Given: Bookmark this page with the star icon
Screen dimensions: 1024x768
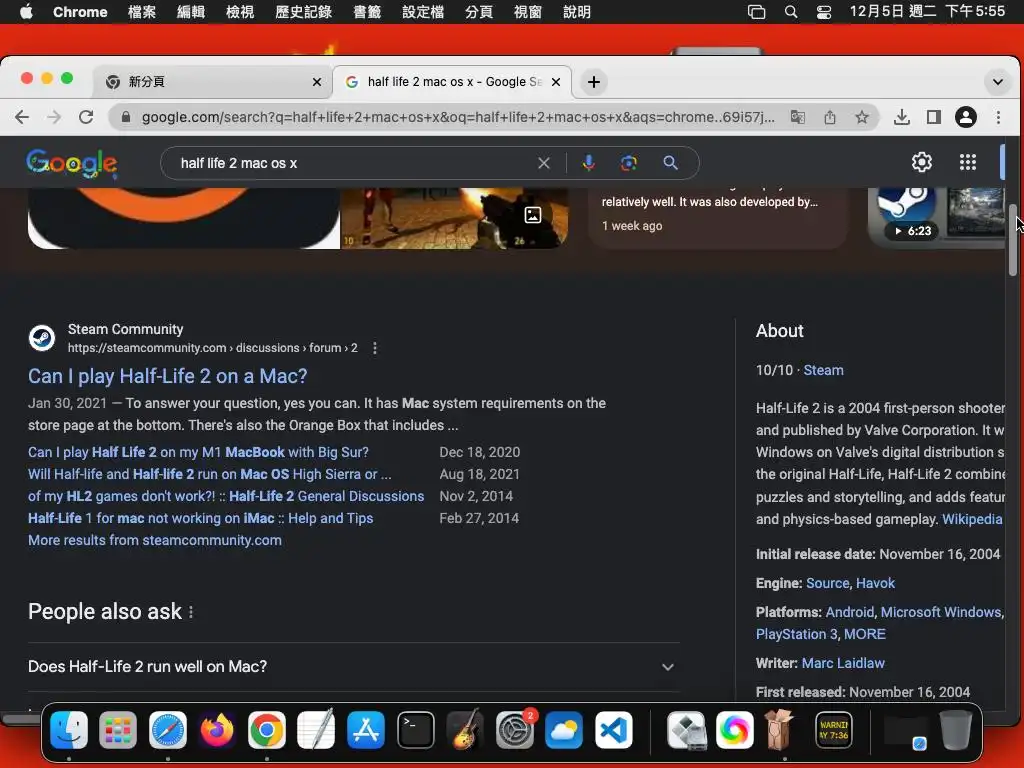Looking at the screenshot, I should 862,117.
